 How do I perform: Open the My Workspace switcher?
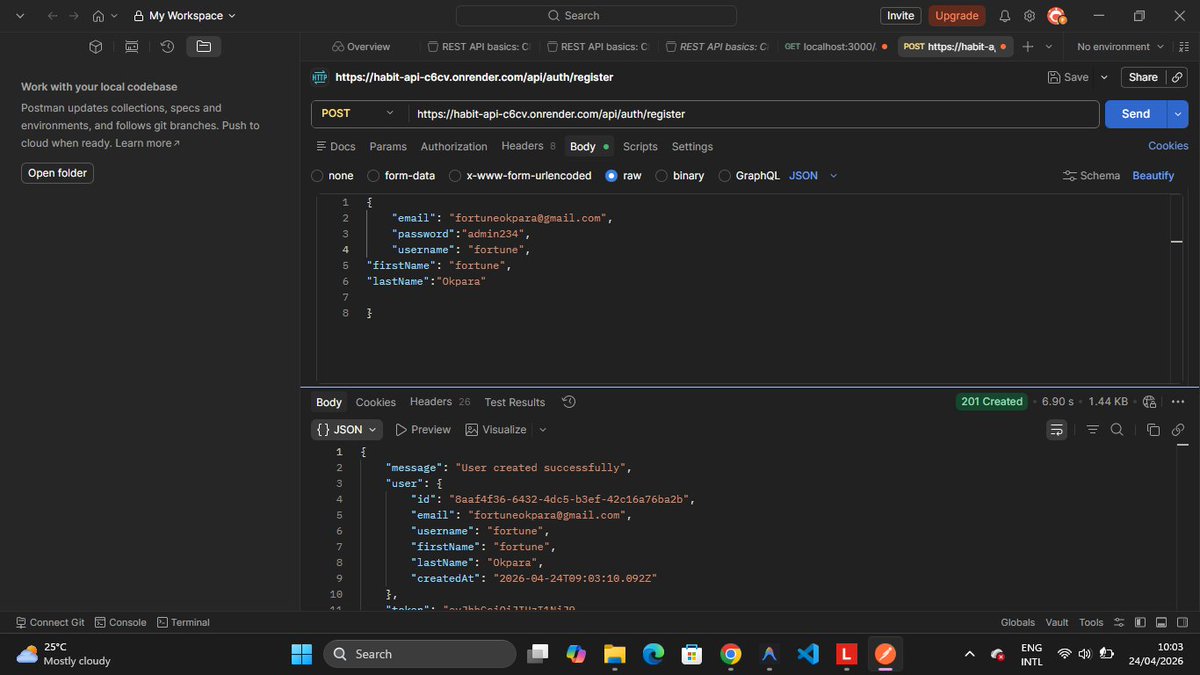pyautogui.click(x=185, y=16)
